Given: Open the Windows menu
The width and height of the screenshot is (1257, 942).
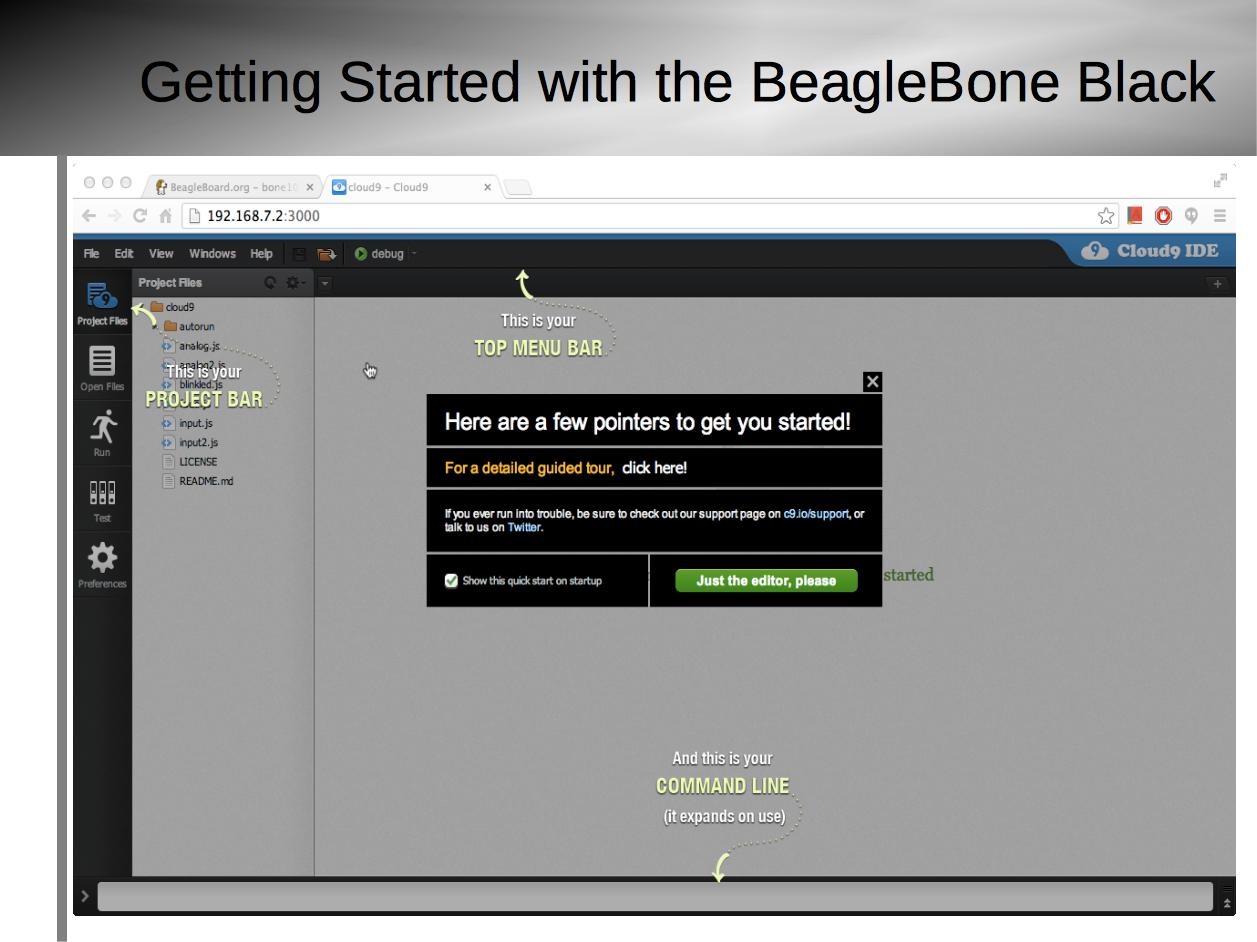Looking at the screenshot, I should 212,254.
